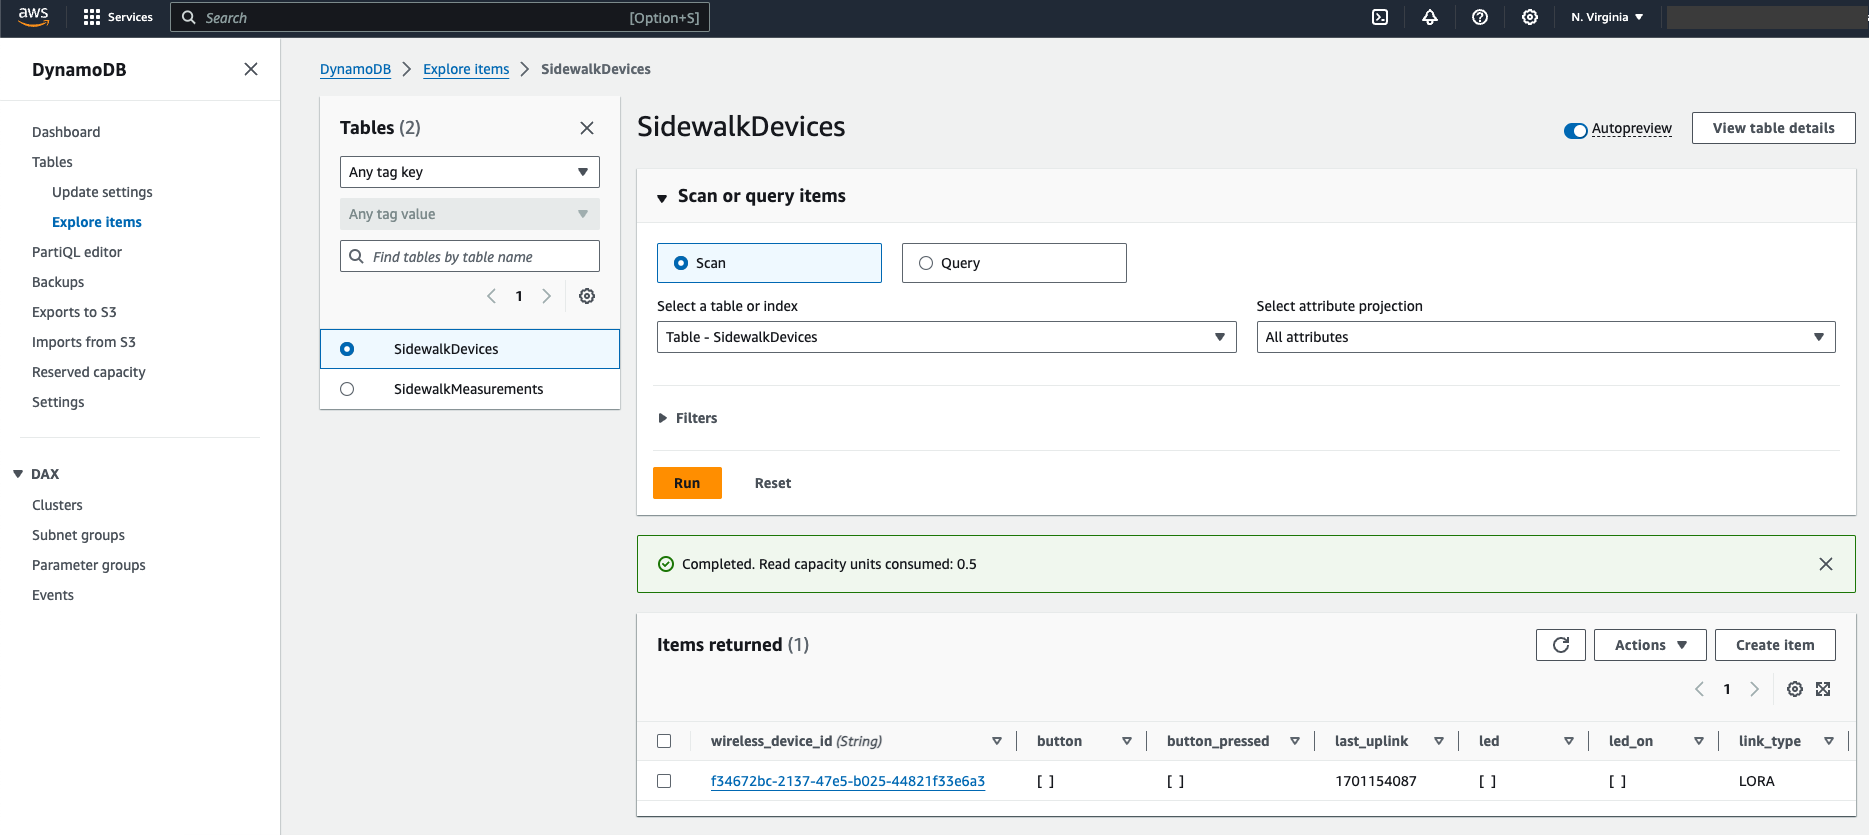This screenshot has width=1869, height=835.
Task: Open DAX Parameter groups in sidebar
Action: pos(89,565)
